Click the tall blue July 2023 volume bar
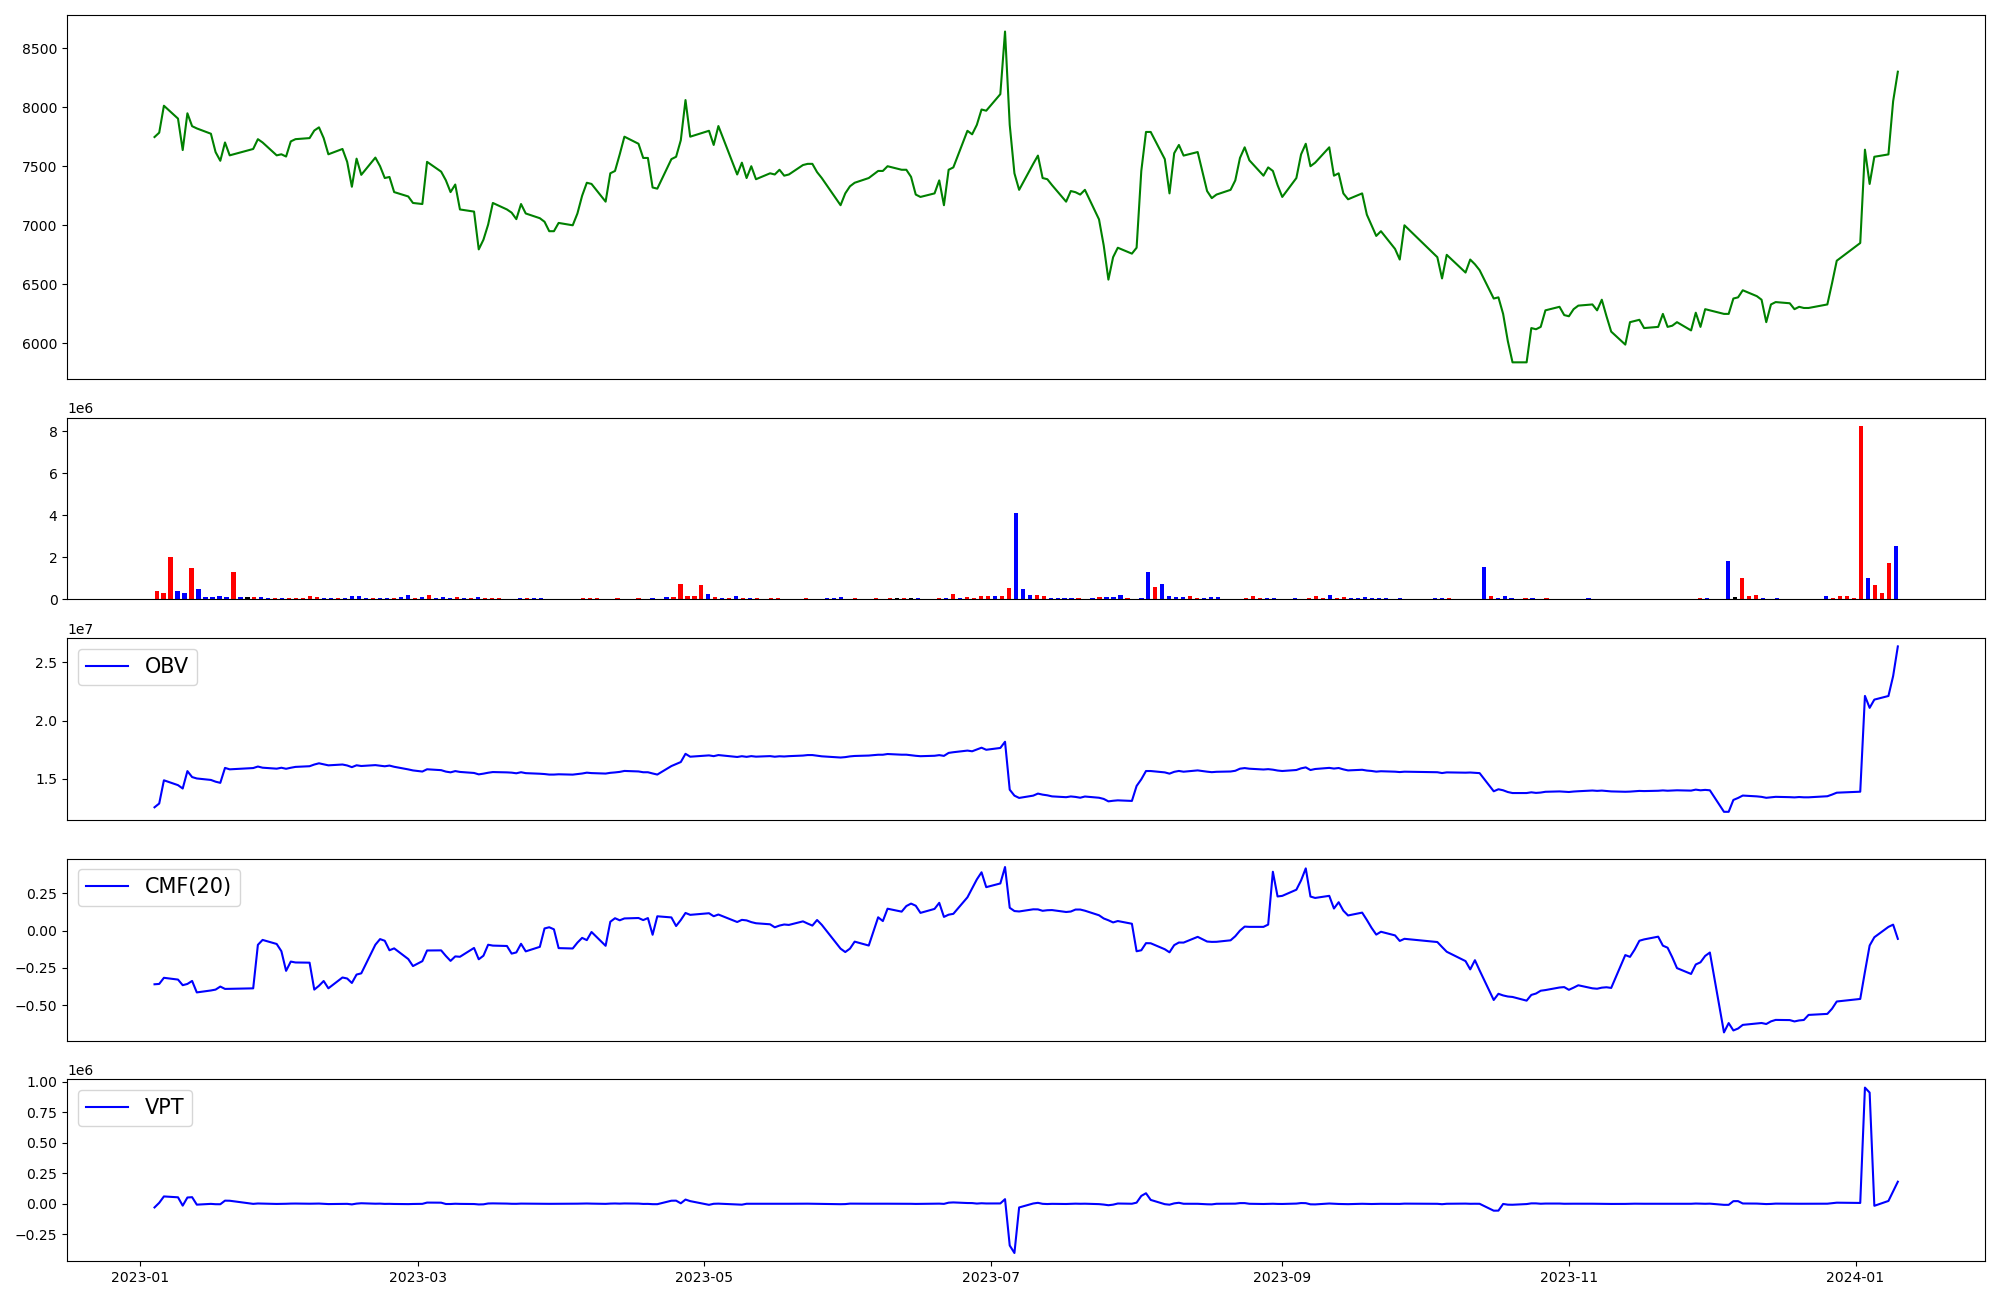This screenshot has width=2000, height=1300. click(x=1016, y=555)
